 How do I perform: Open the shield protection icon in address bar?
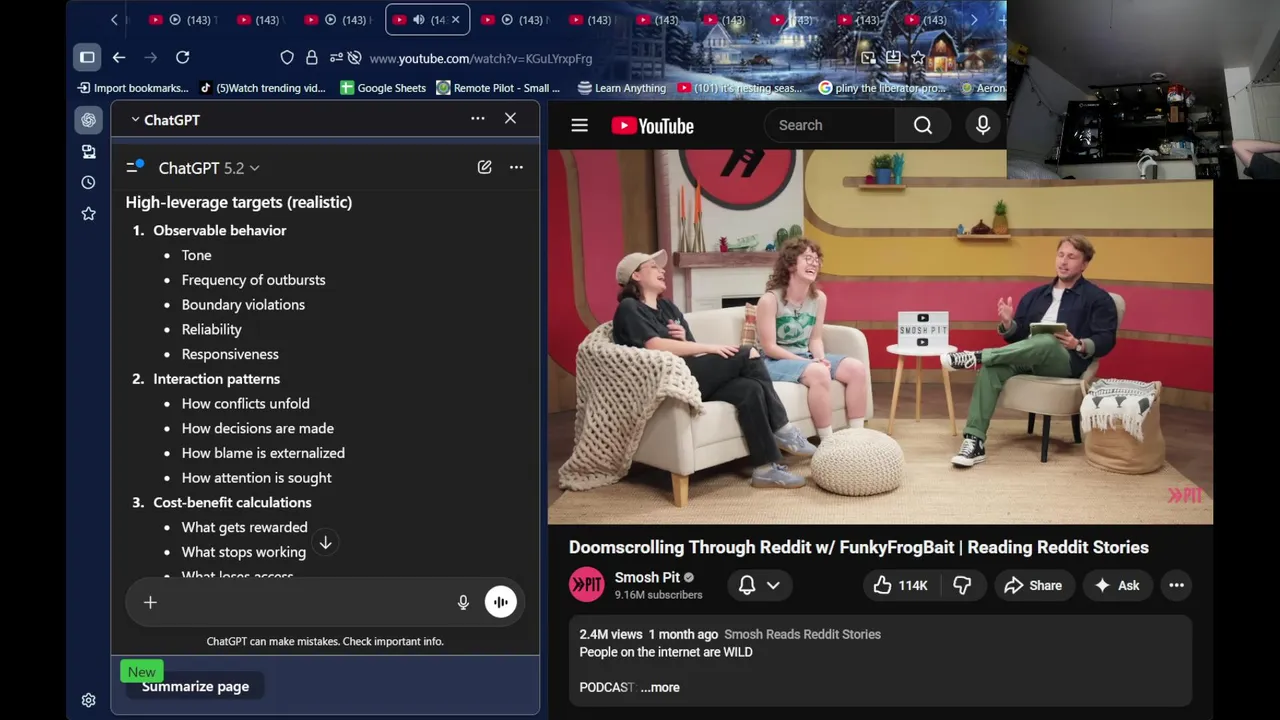coord(287,58)
